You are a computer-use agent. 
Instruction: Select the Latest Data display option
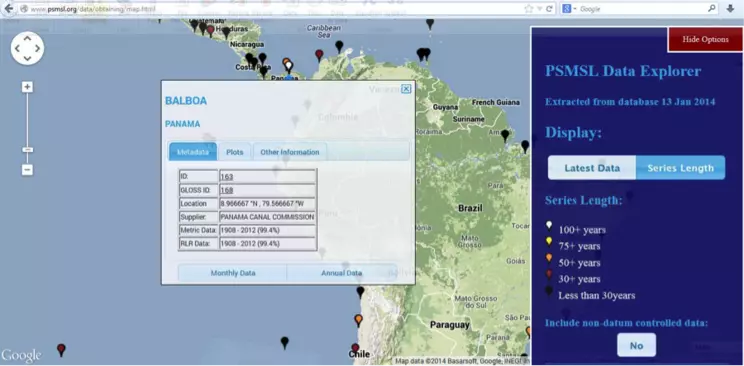point(592,168)
